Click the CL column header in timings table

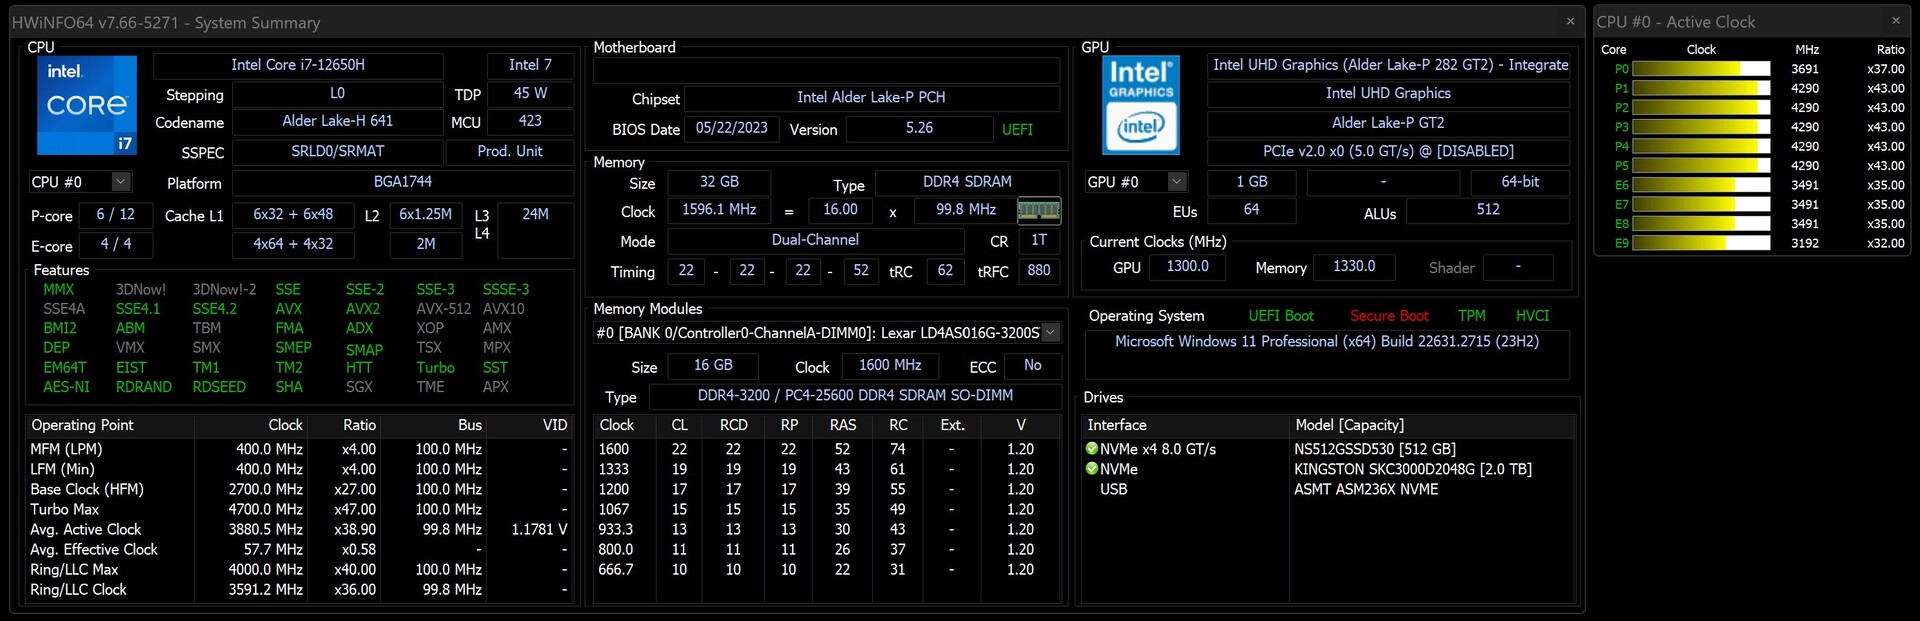680,425
